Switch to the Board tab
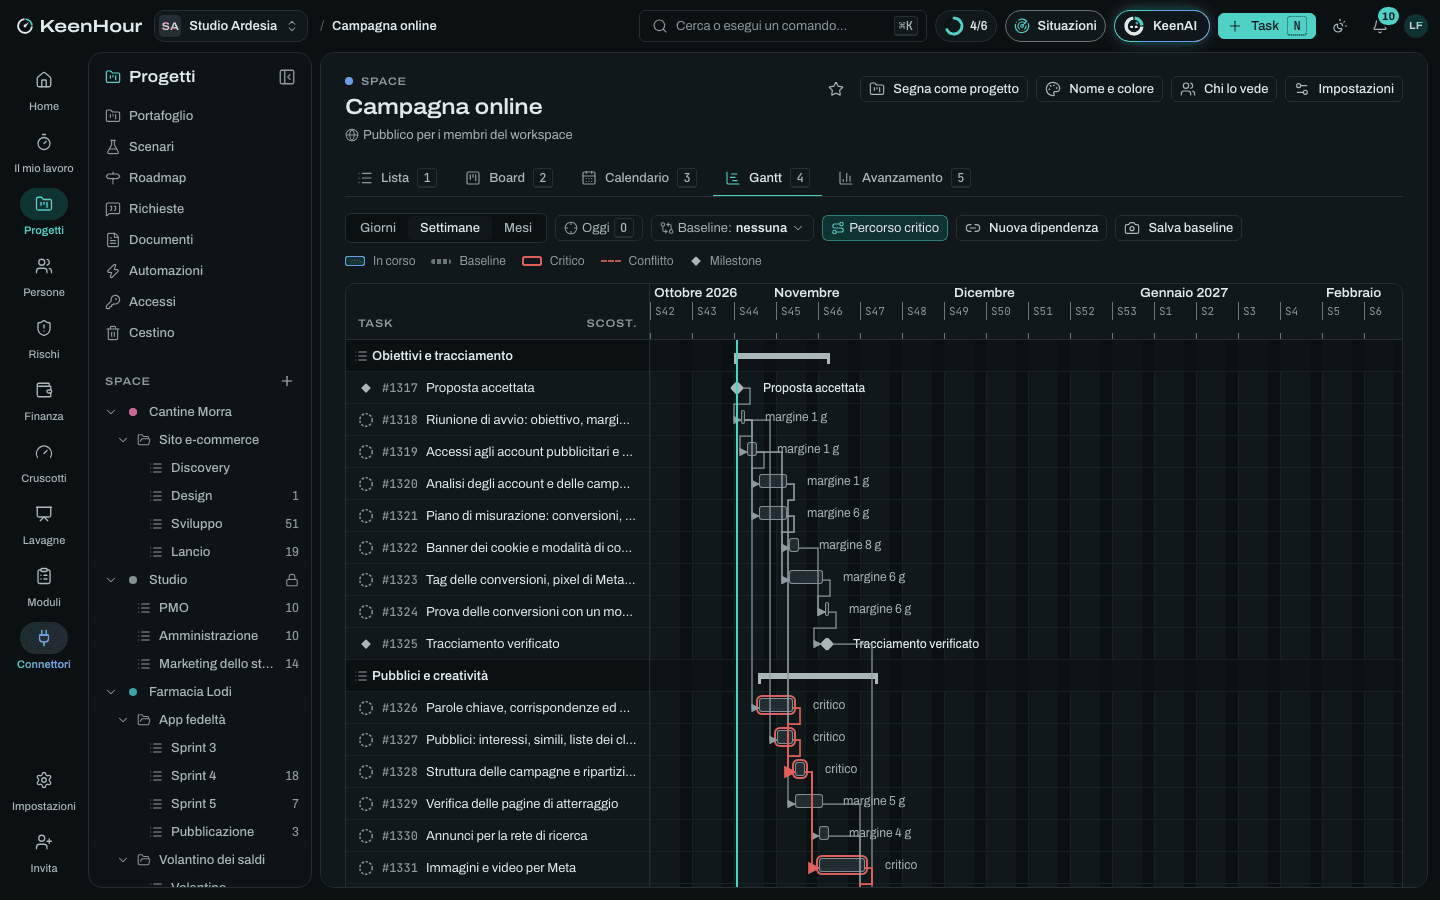1440x900 pixels. click(x=508, y=178)
